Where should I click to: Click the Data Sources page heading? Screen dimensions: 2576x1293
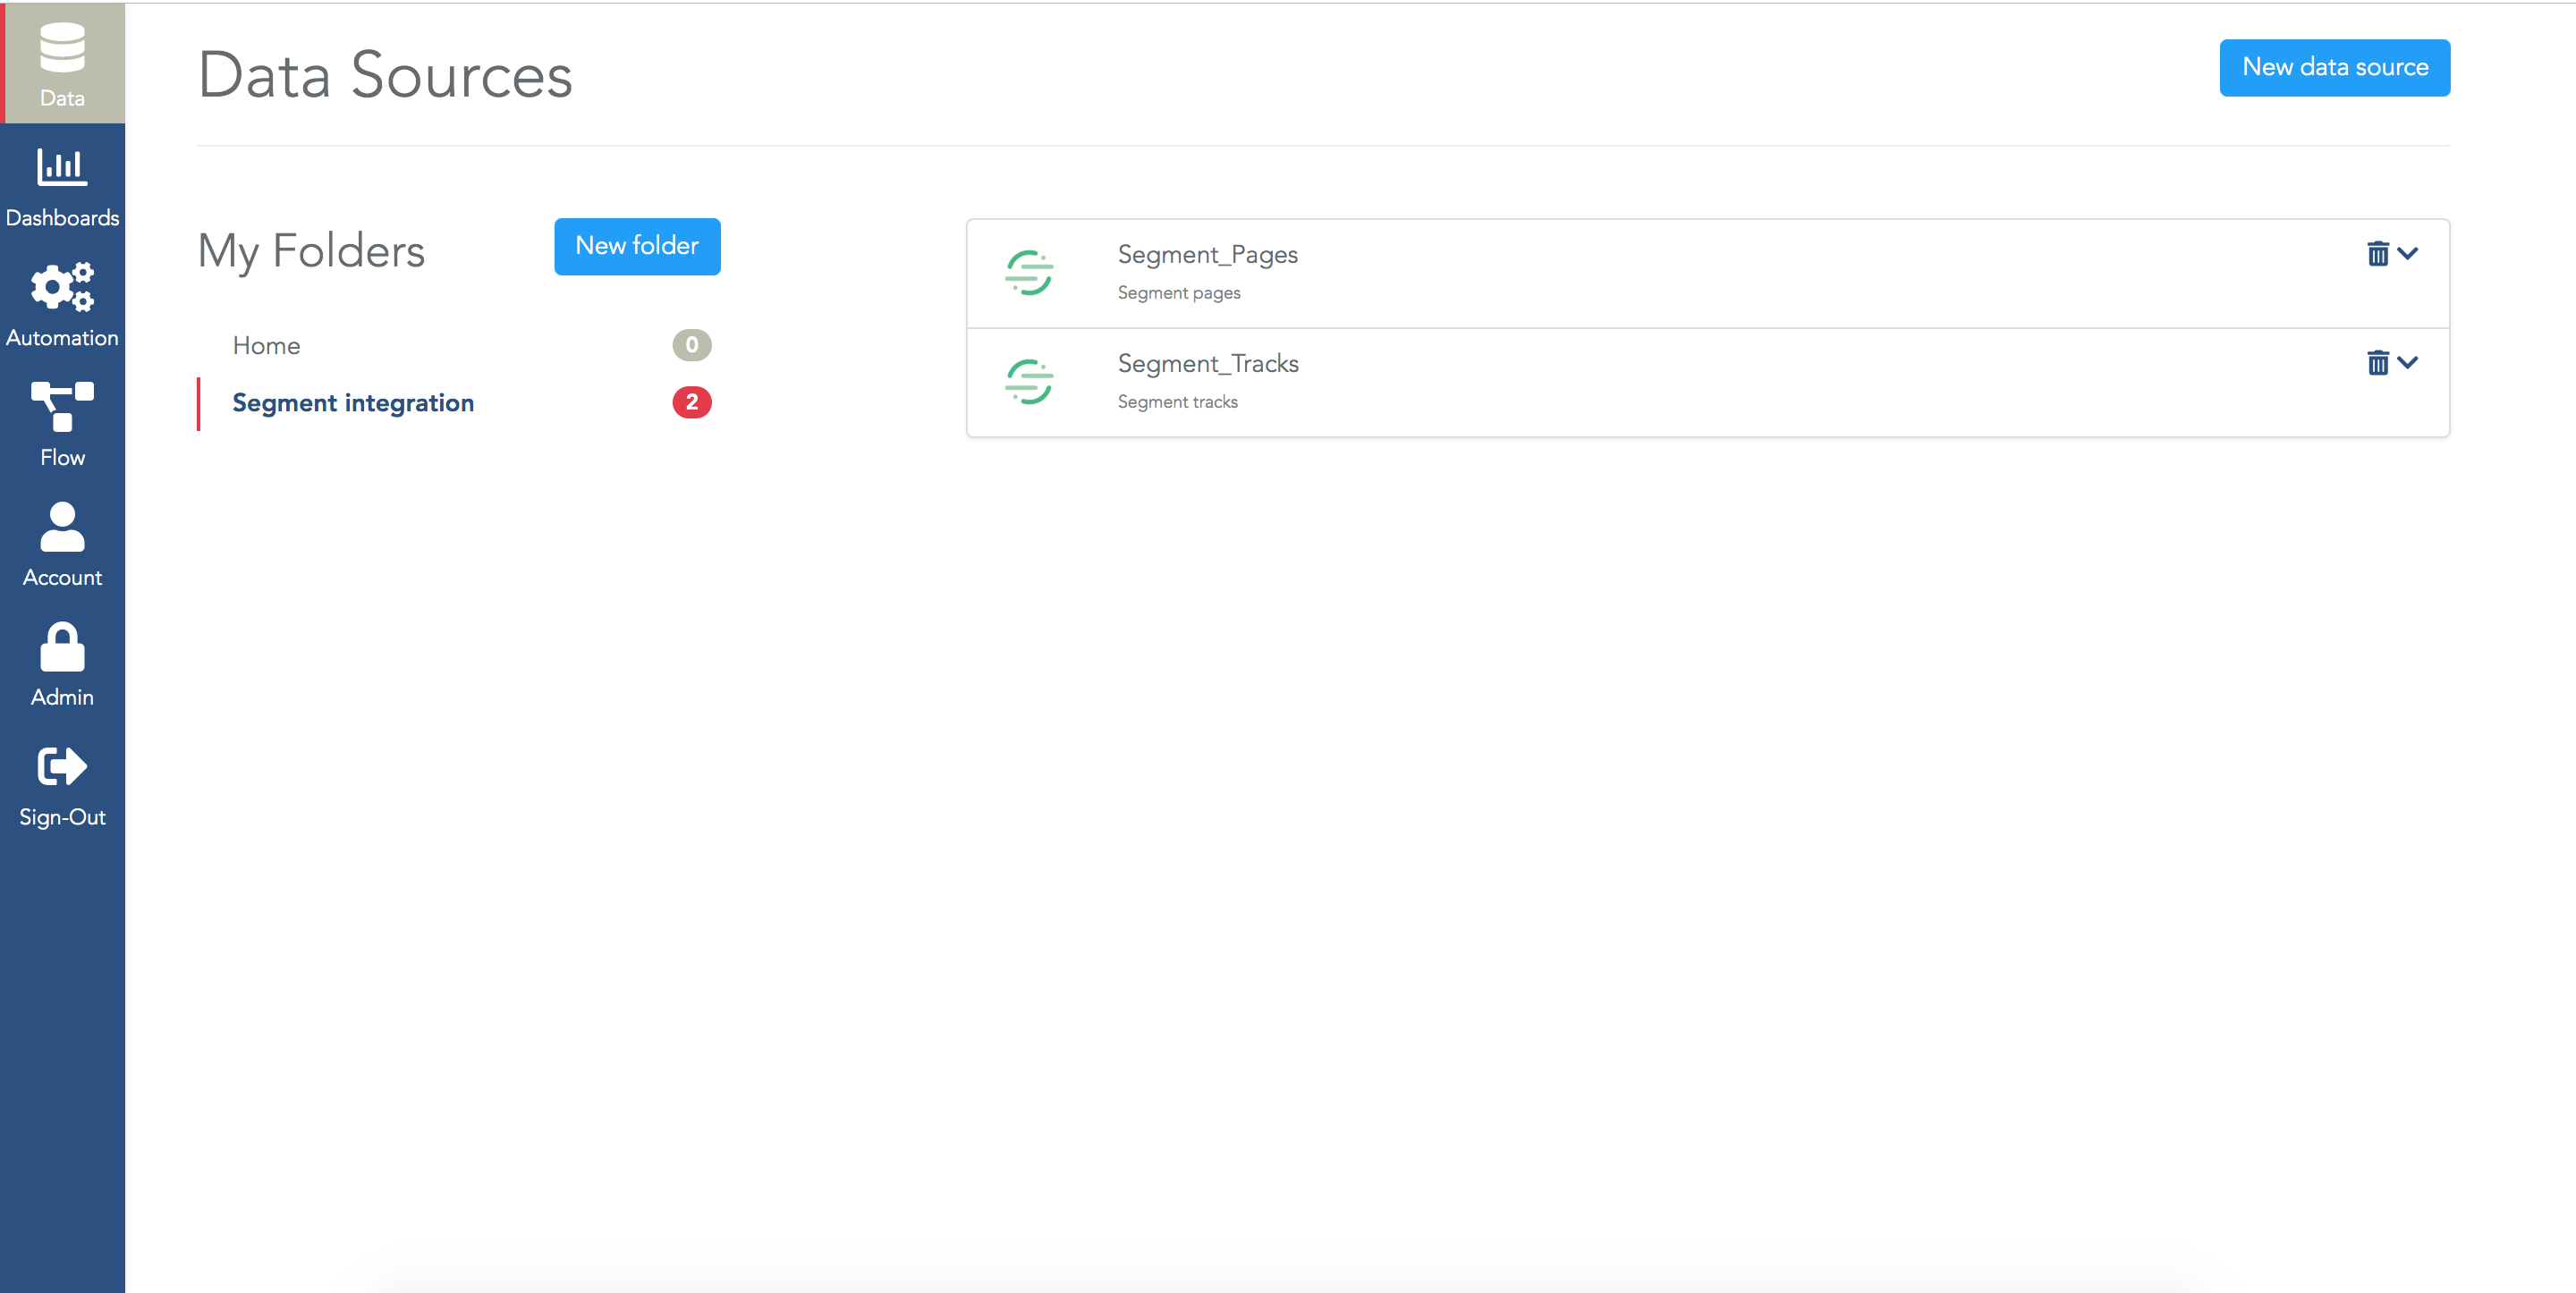pyautogui.click(x=385, y=75)
